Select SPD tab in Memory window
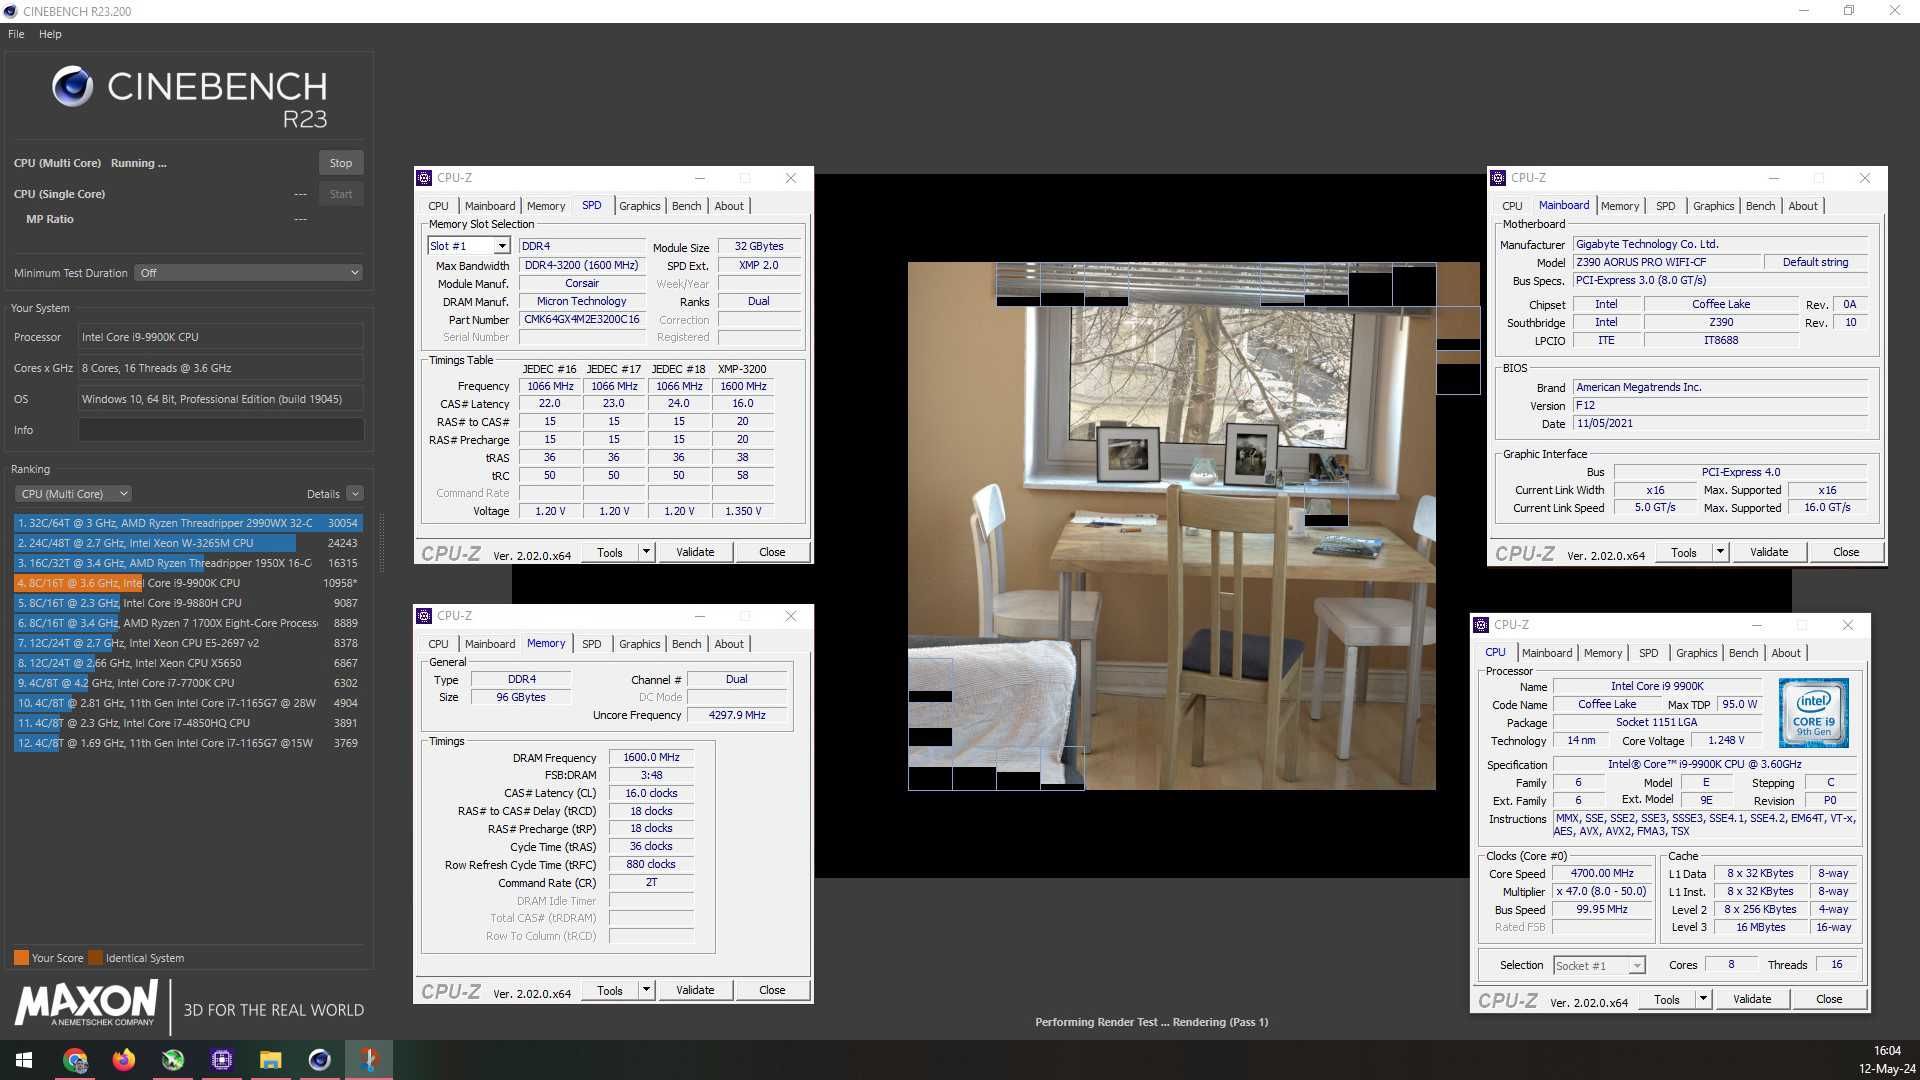 tap(592, 644)
